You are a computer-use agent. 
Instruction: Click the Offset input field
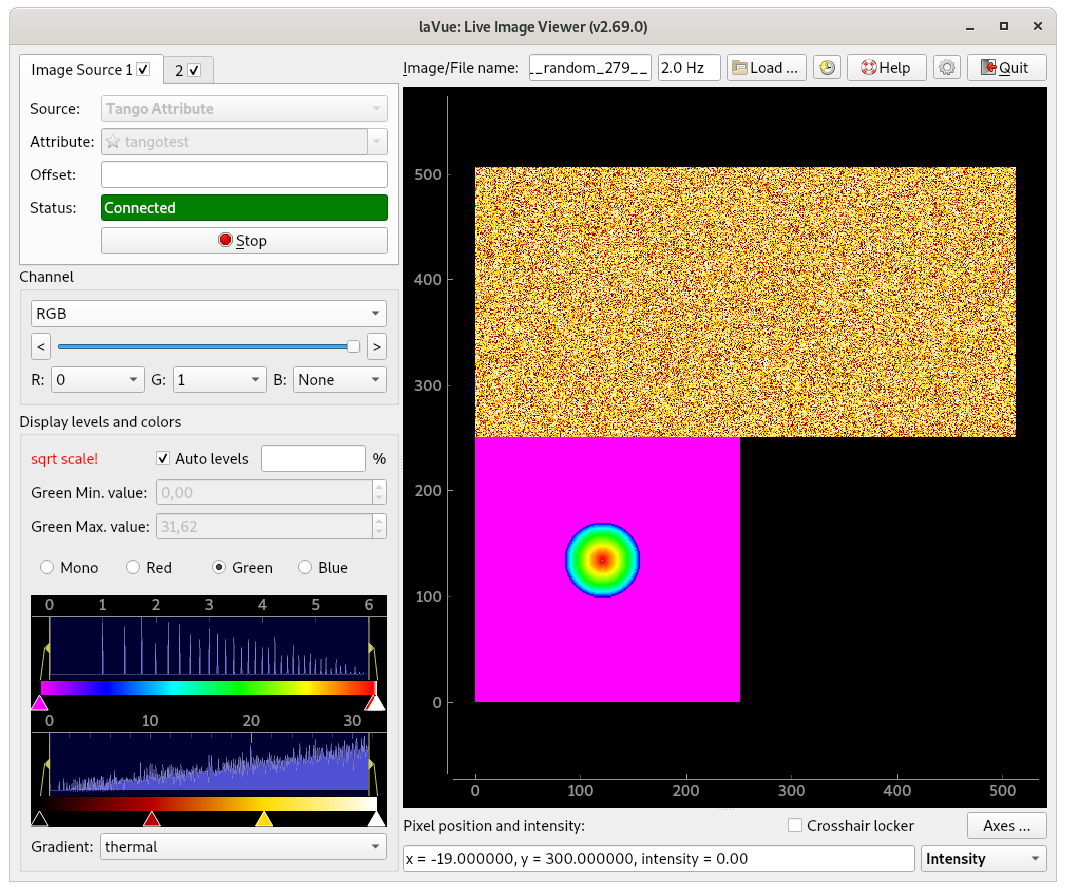(244, 175)
